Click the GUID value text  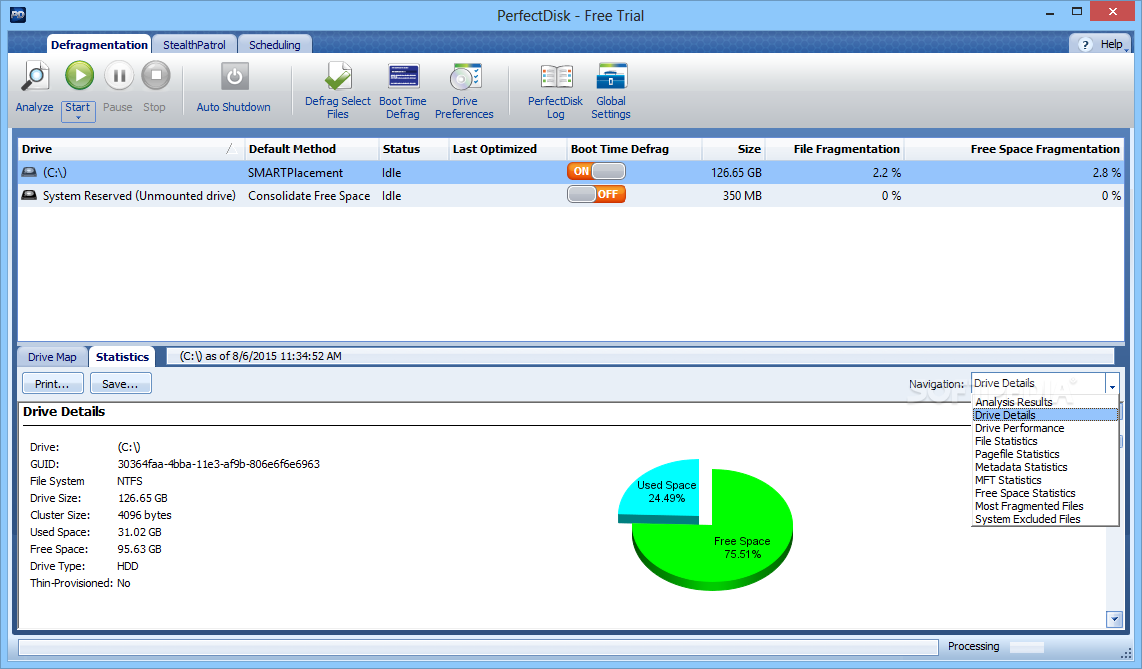[x=218, y=464]
